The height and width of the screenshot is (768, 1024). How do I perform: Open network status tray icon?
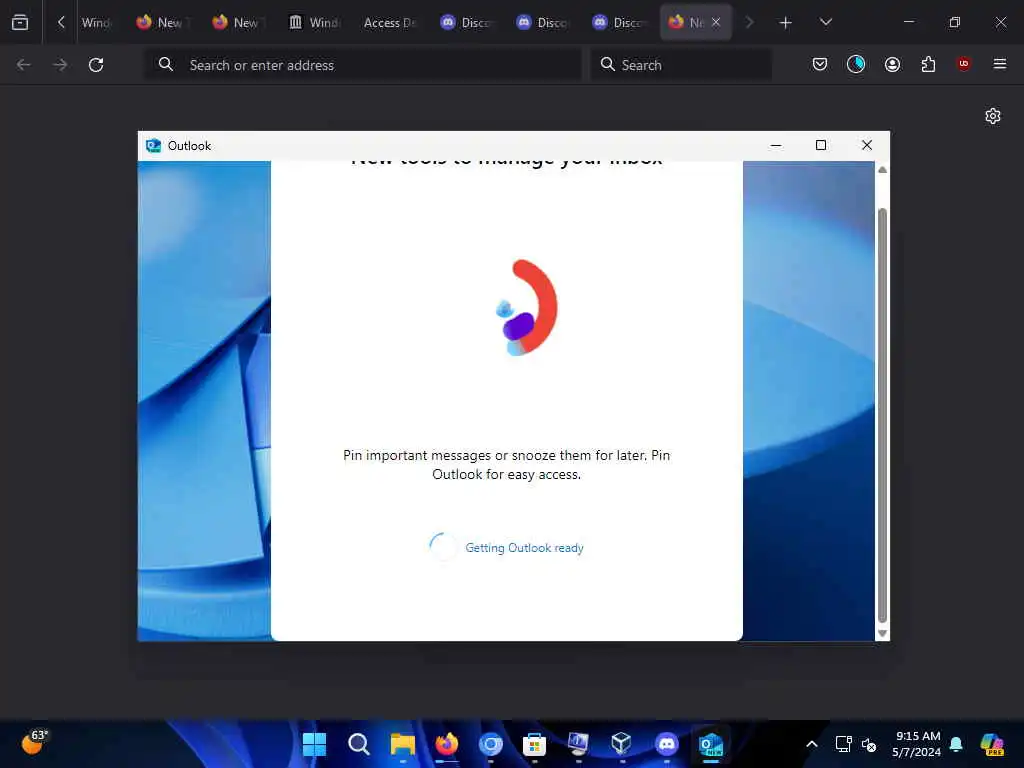coord(843,744)
